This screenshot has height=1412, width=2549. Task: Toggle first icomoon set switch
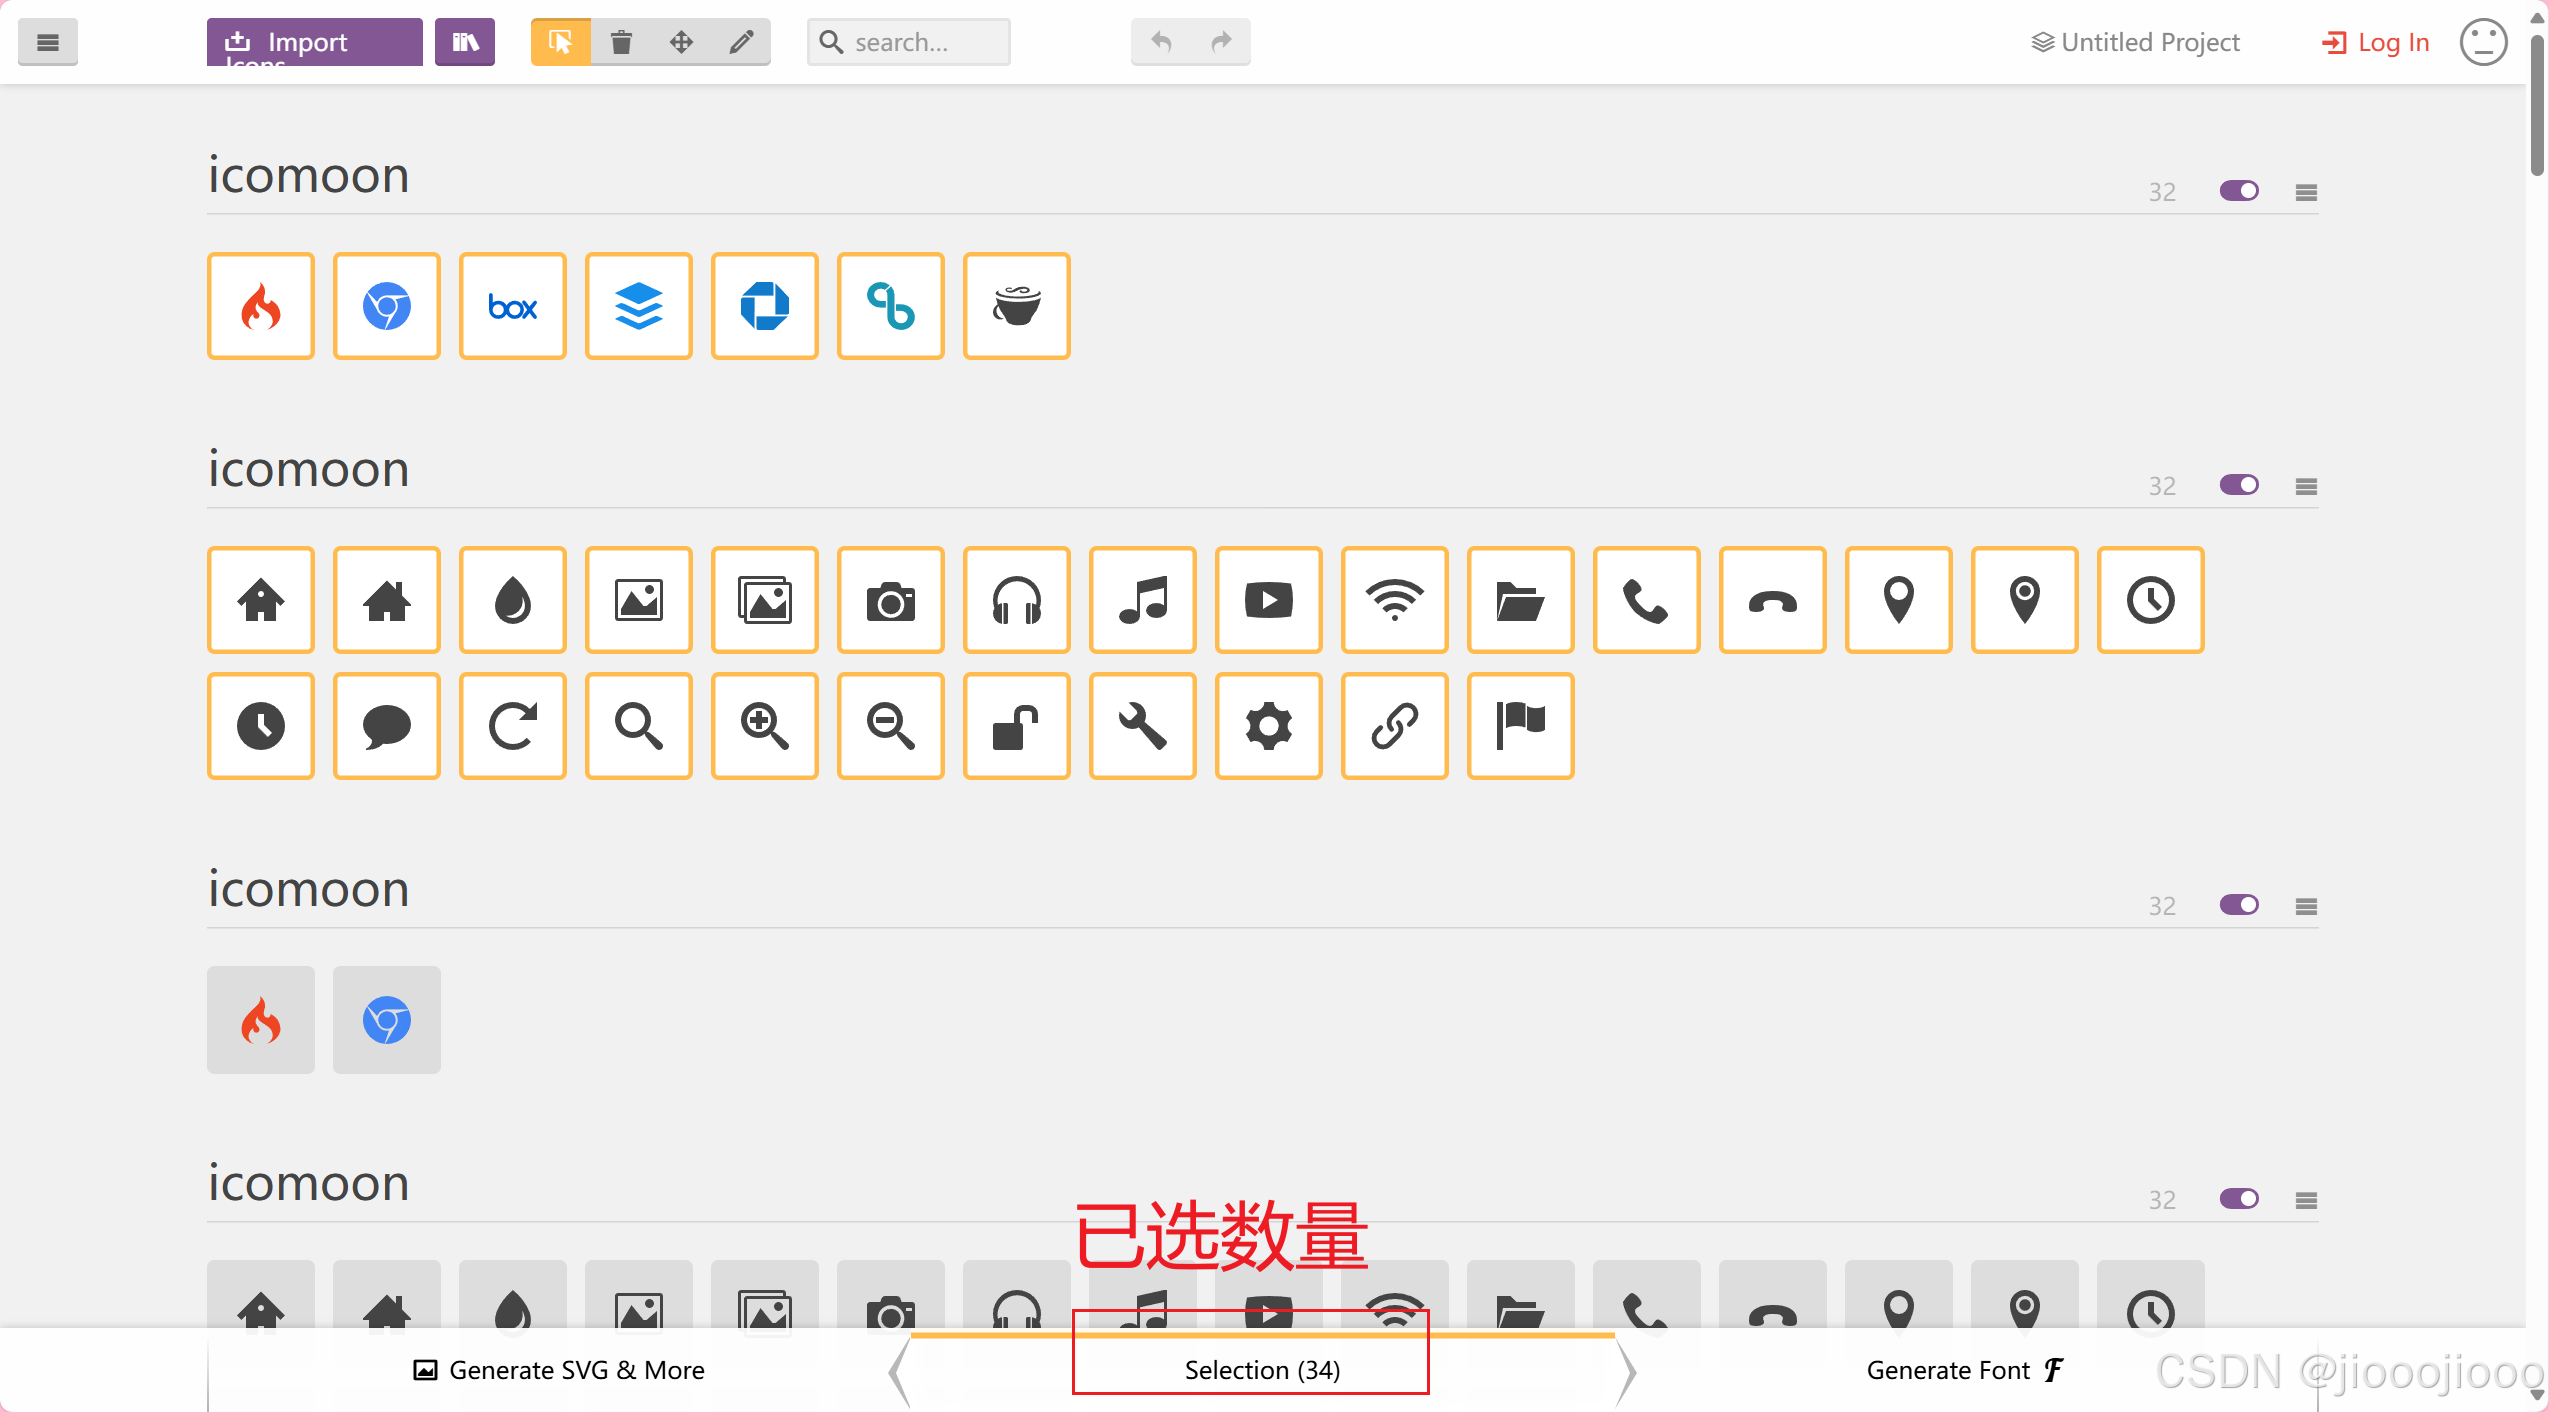point(2239,191)
